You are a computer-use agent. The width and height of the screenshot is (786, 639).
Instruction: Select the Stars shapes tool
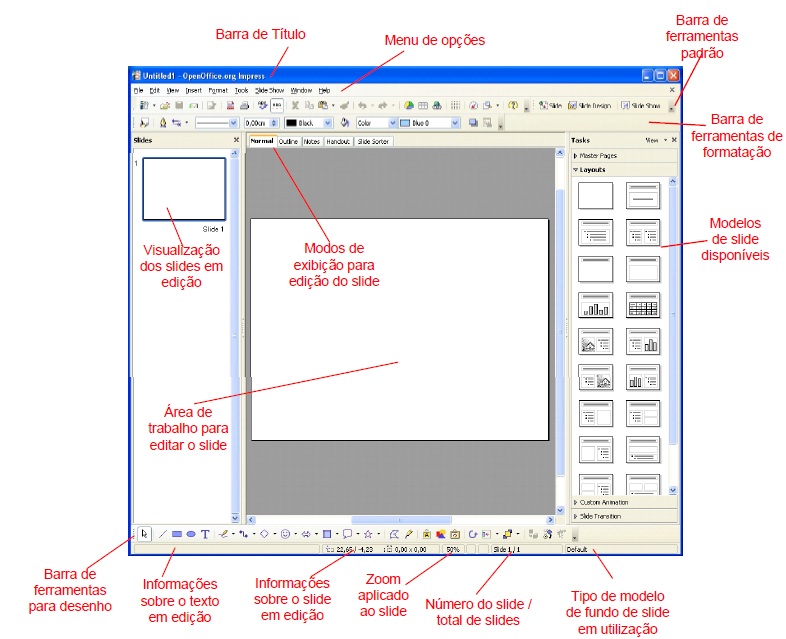click(368, 534)
